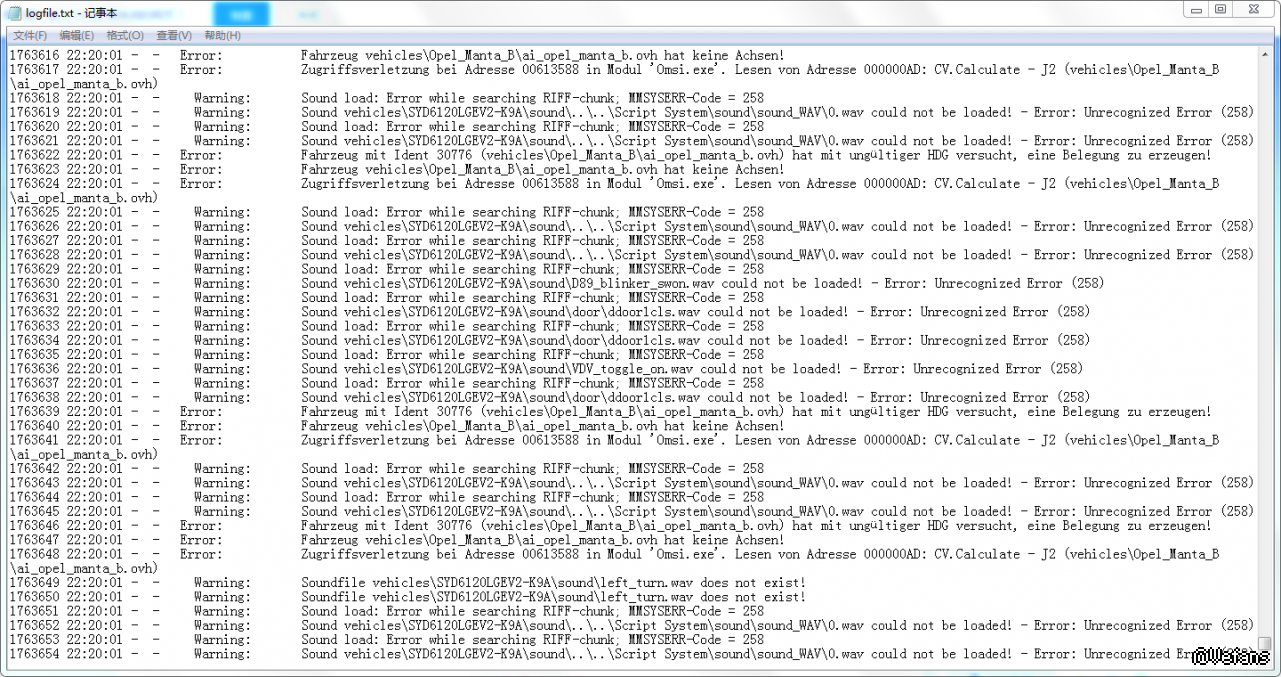
Task: Click the line 1763617 Zugriffsverletzung error text
Action: click(x=760, y=70)
